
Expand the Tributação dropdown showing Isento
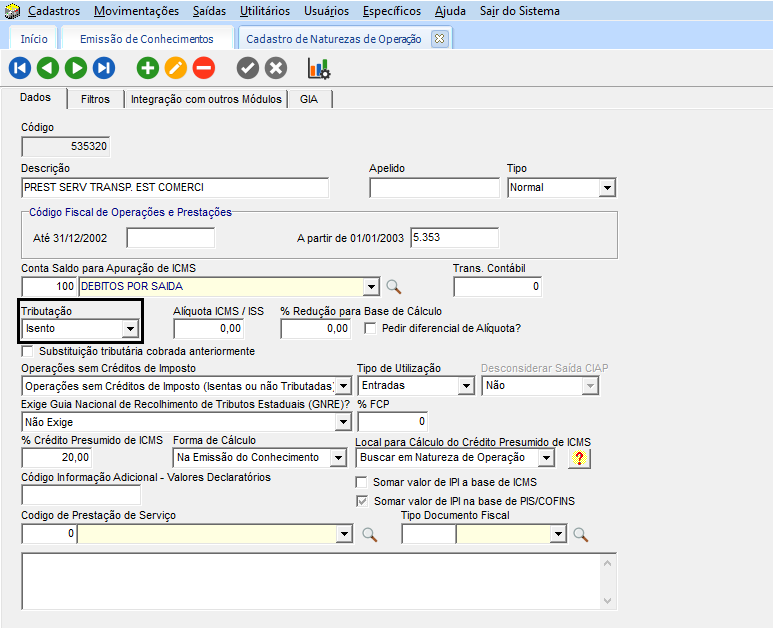tap(130, 328)
